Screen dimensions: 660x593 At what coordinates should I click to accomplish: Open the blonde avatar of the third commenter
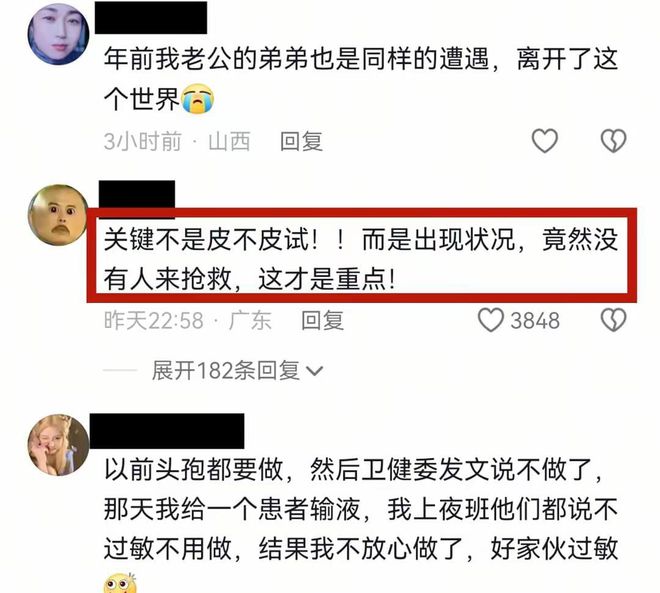tap(58, 445)
